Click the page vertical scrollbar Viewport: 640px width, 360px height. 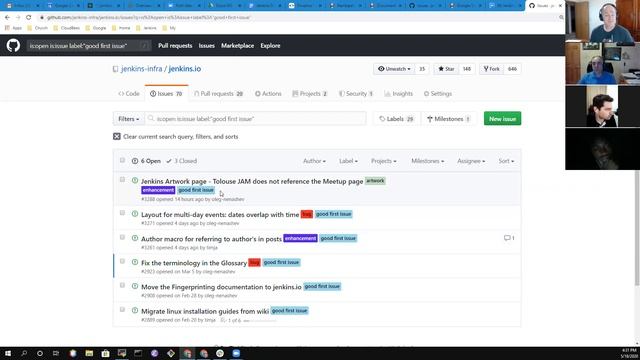pyautogui.click(x=637, y=229)
